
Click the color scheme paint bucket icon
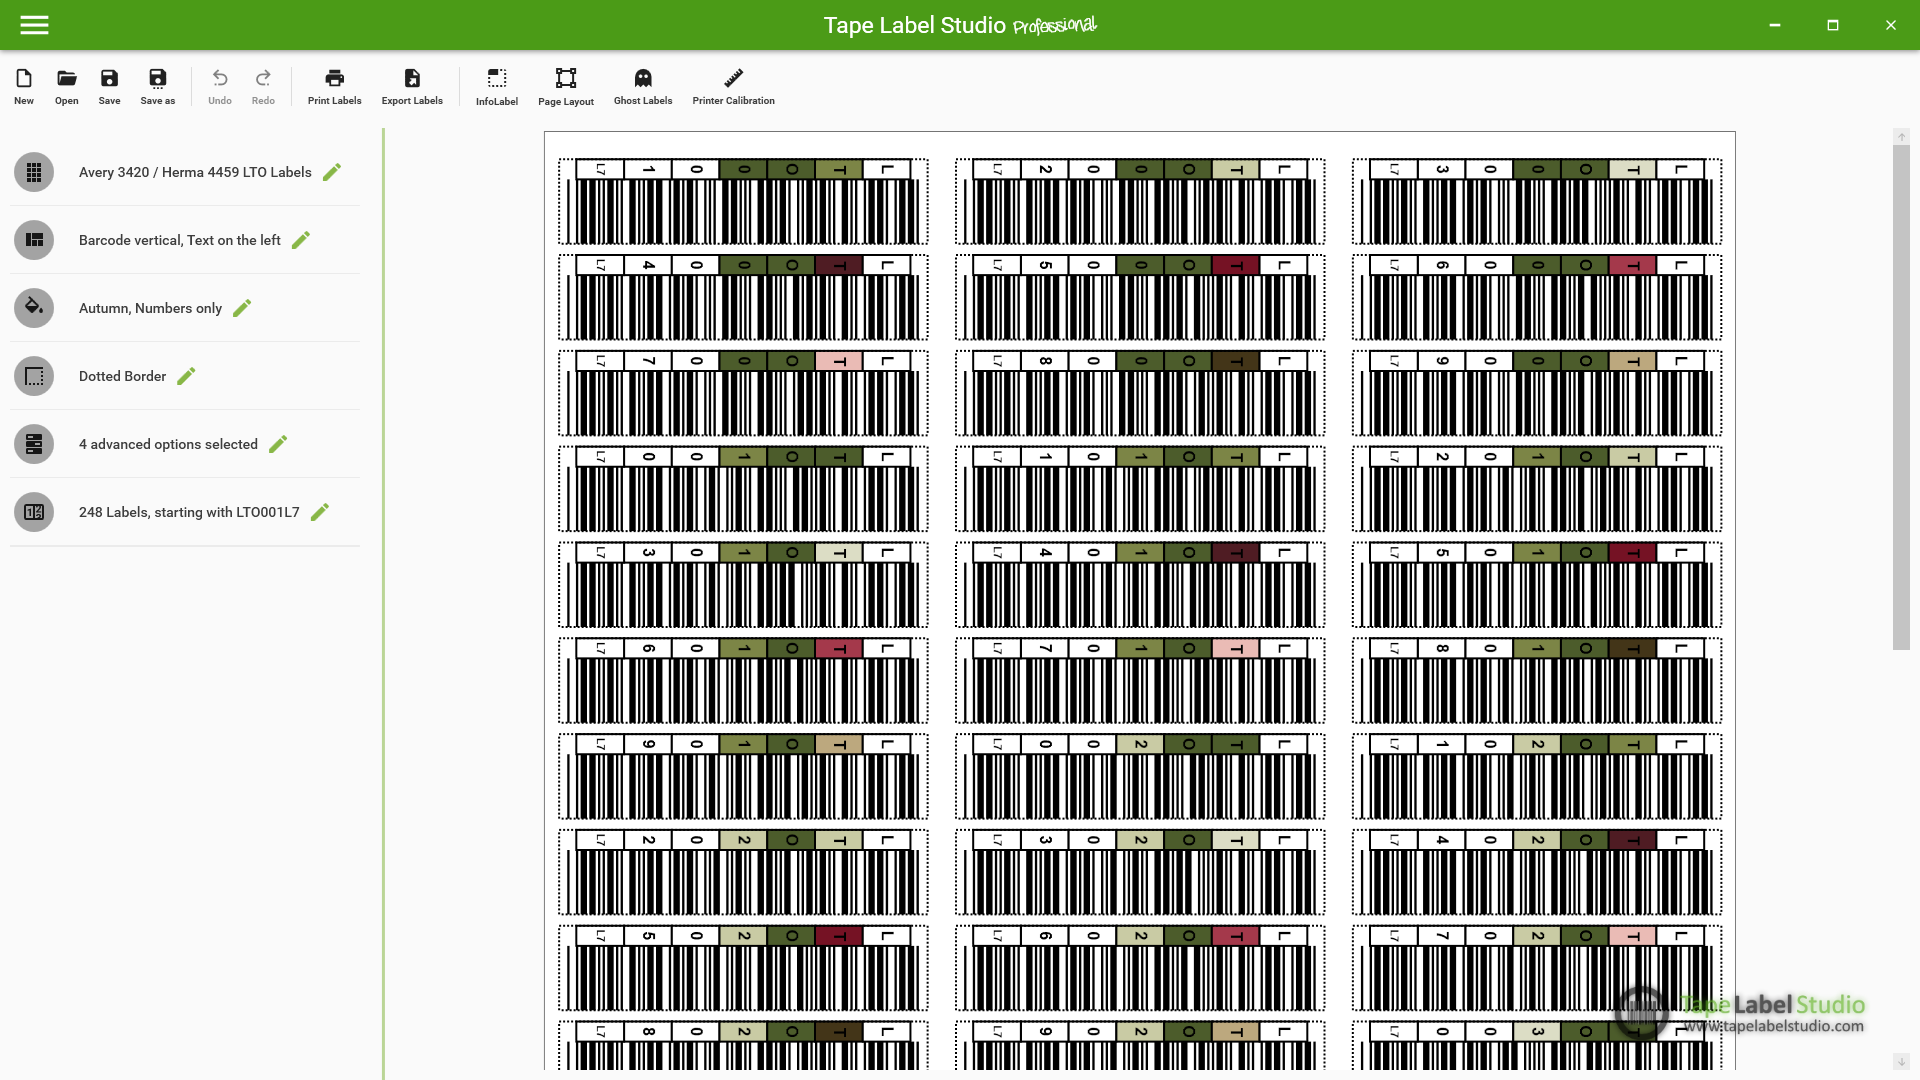click(34, 308)
